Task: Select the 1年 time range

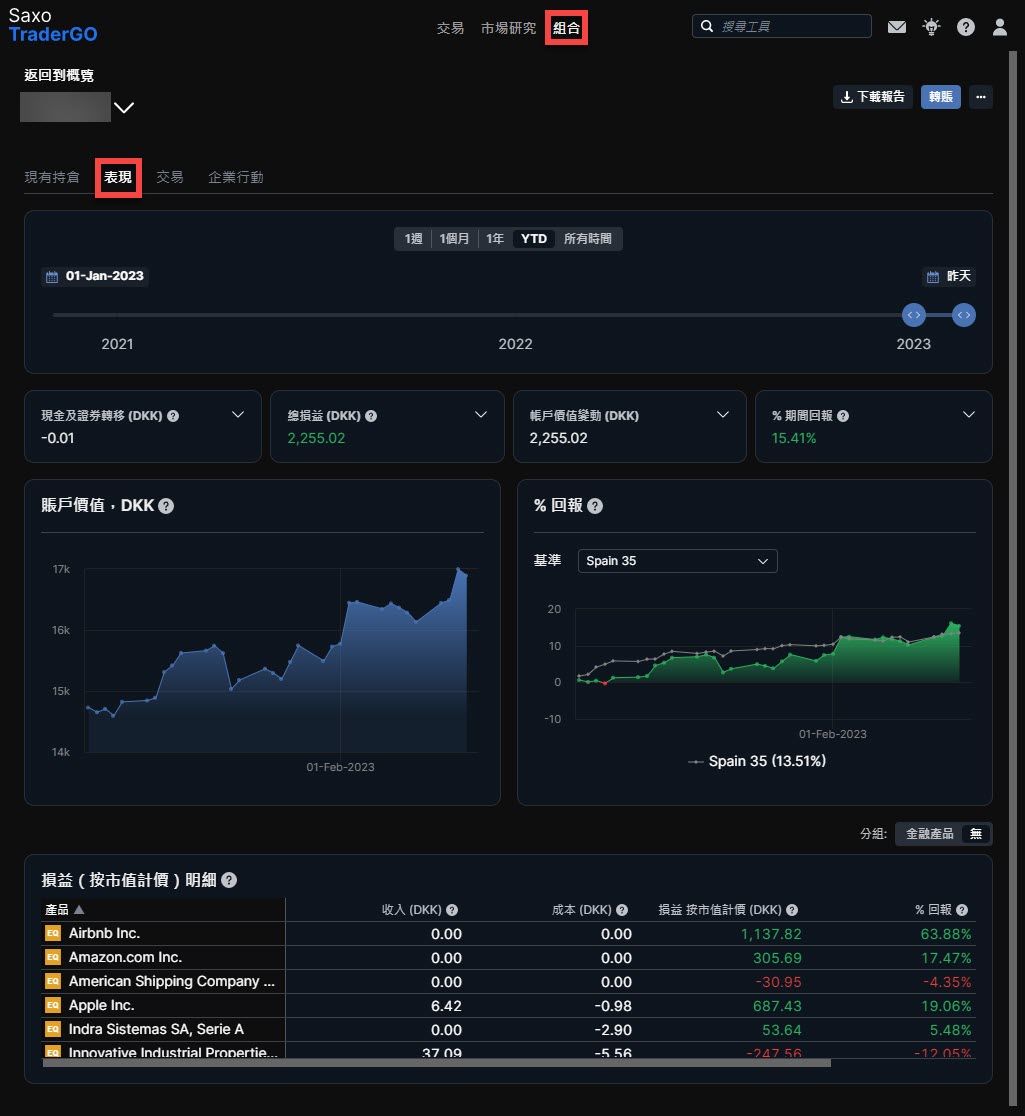Action: click(495, 238)
